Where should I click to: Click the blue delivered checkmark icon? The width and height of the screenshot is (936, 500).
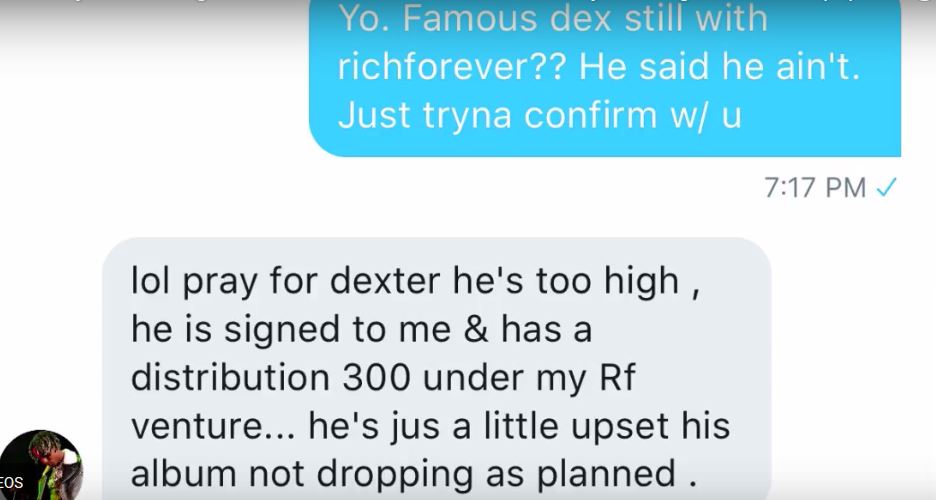(886, 188)
